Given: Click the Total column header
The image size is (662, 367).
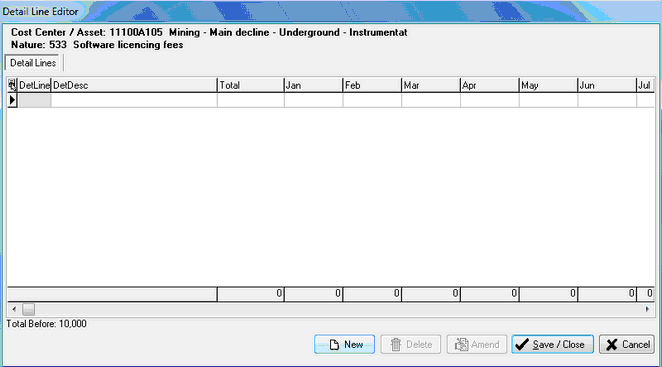Looking at the screenshot, I should (x=251, y=85).
